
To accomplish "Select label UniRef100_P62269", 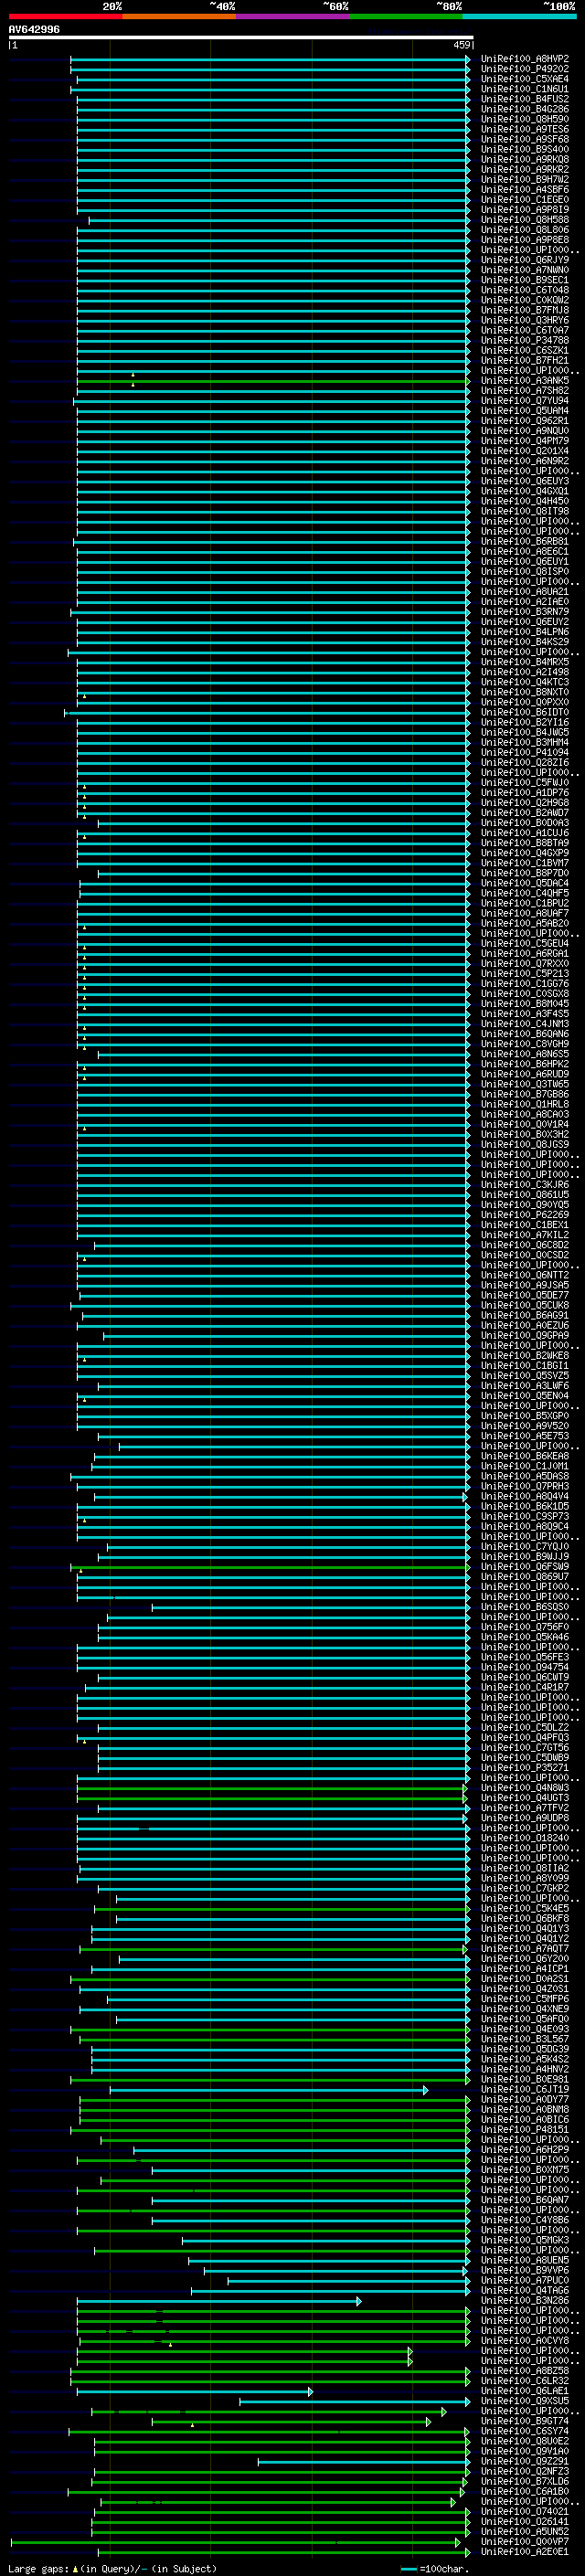I will pyautogui.click(x=525, y=1214).
